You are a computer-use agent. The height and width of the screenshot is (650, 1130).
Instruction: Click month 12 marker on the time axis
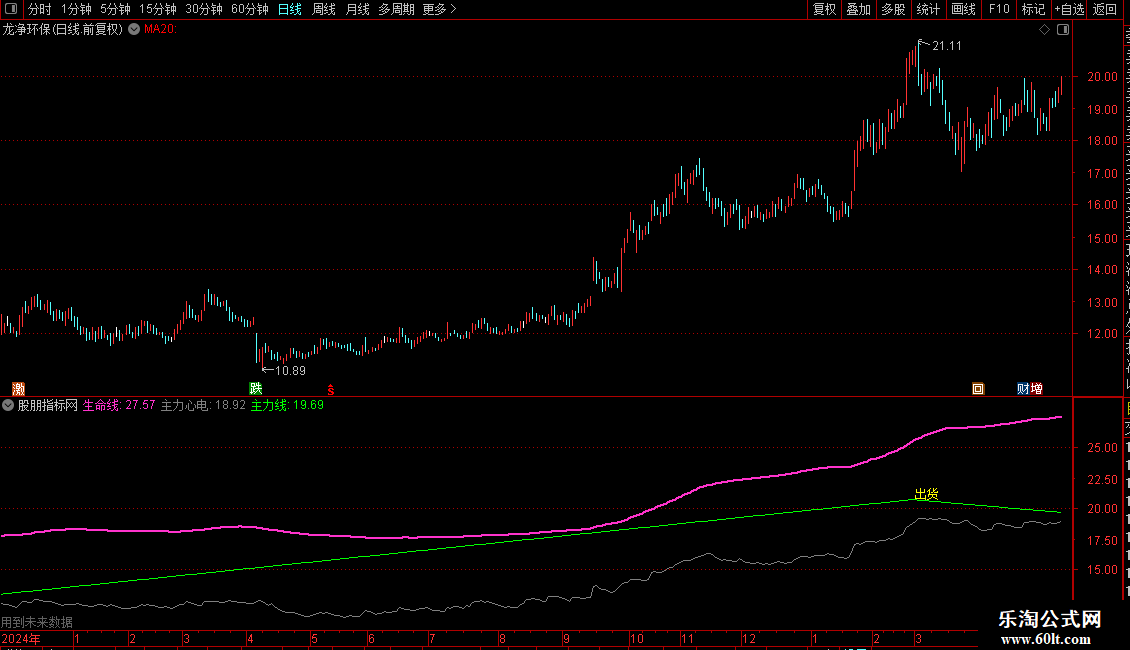point(749,639)
